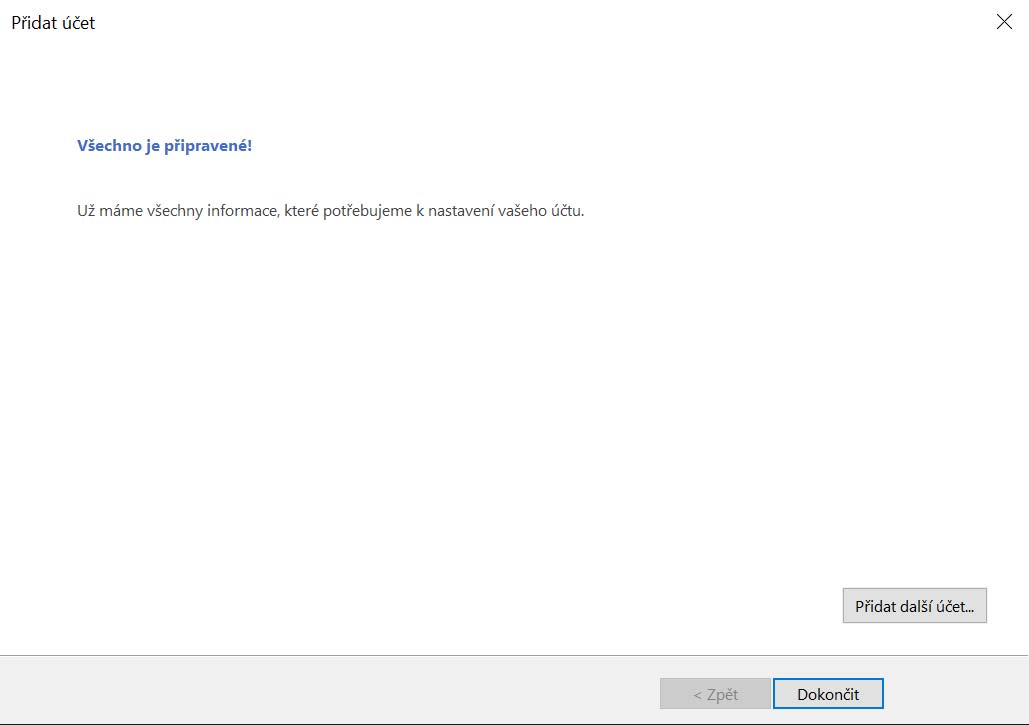Hit the X in the title bar
The width and height of the screenshot is (1029, 725).
point(1004,22)
